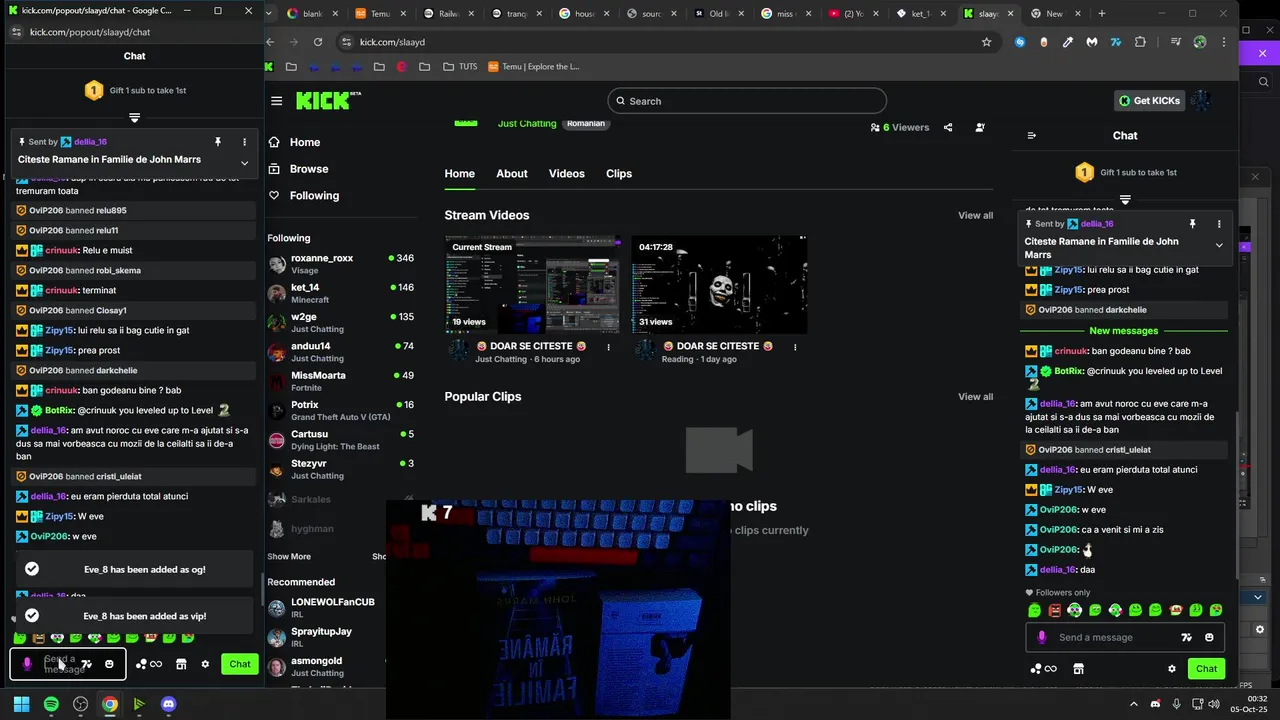1280x720 pixels.
Task: Click Get KICKs button
Action: [1150, 101]
